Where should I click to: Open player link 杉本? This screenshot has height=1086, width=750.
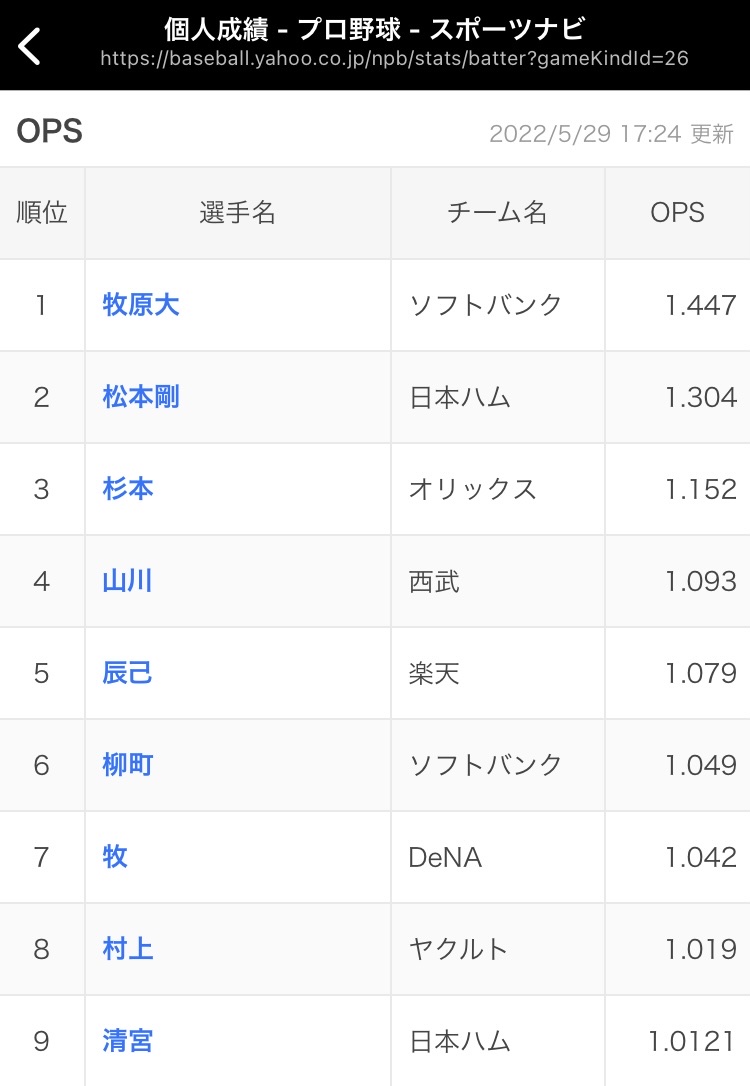(x=127, y=489)
